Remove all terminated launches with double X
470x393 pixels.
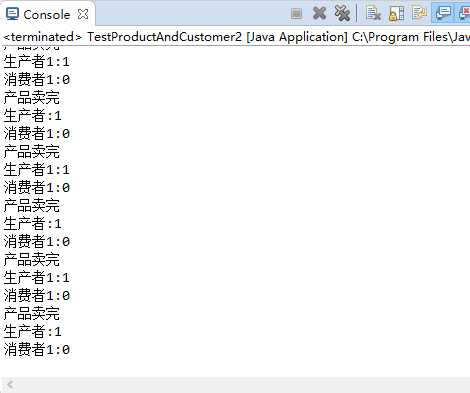click(x=342, y=13)
